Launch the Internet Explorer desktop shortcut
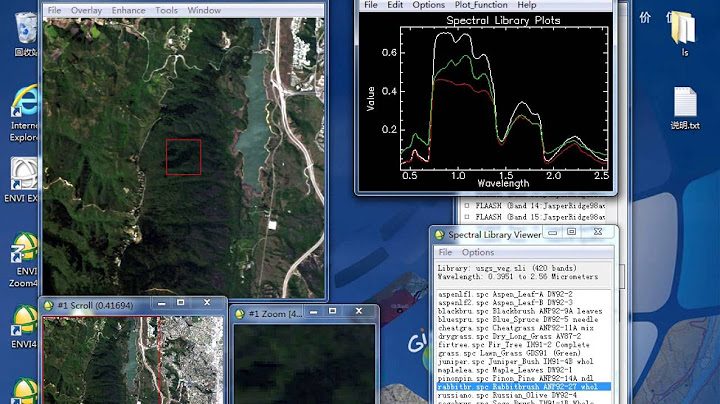720x404 pixels. click(x=25, y=101)
